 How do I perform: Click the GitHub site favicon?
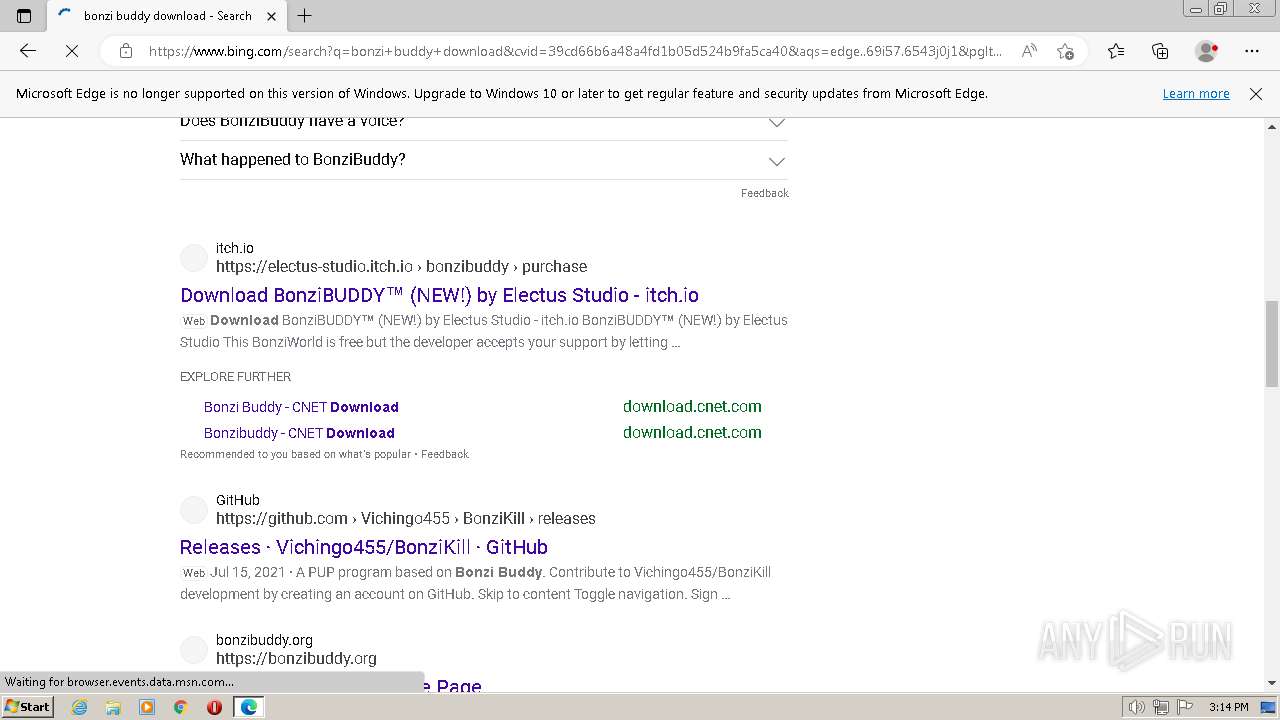(194, 510)
